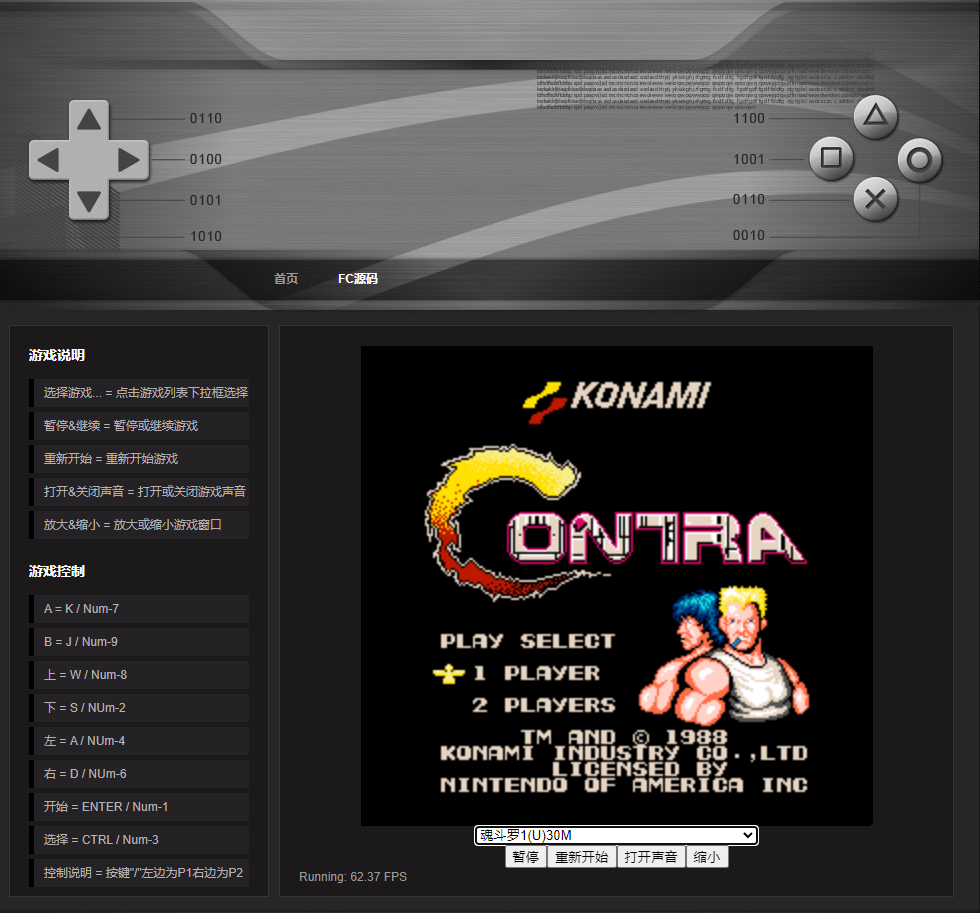This screenshot has height=913, width=980.
Task: Open the FC源码 nav item
Action: (357, 279)
